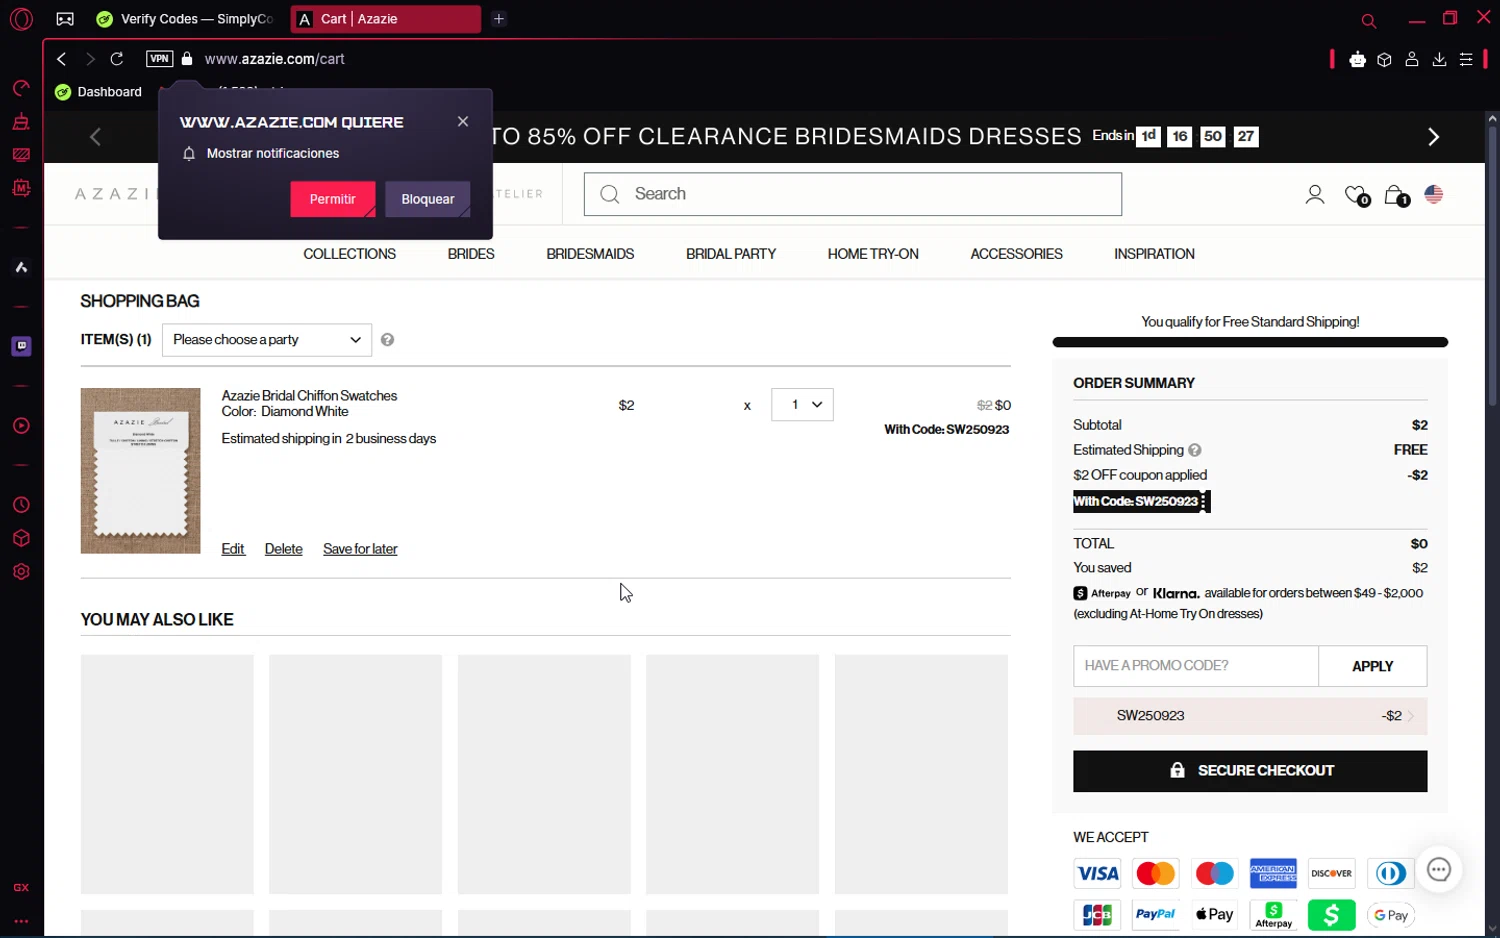Screen dimensions: 1500x938
Task: Click Permitir to allow notifications
Action: click(333, 199)
